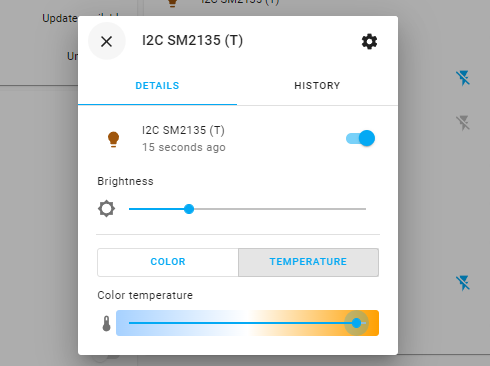The image size is (490, 366).
Task: Click the topmost blue flash-off icon behind dialog
Action: [x=463, y=78]
